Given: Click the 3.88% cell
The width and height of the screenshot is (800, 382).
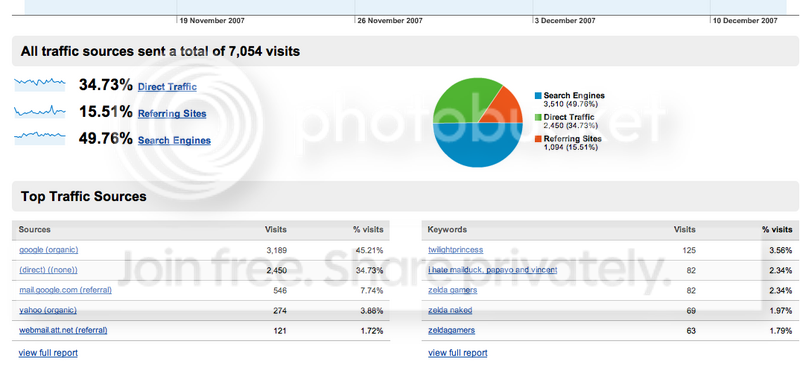Looking at the screenshot, I should coord(371,311).
